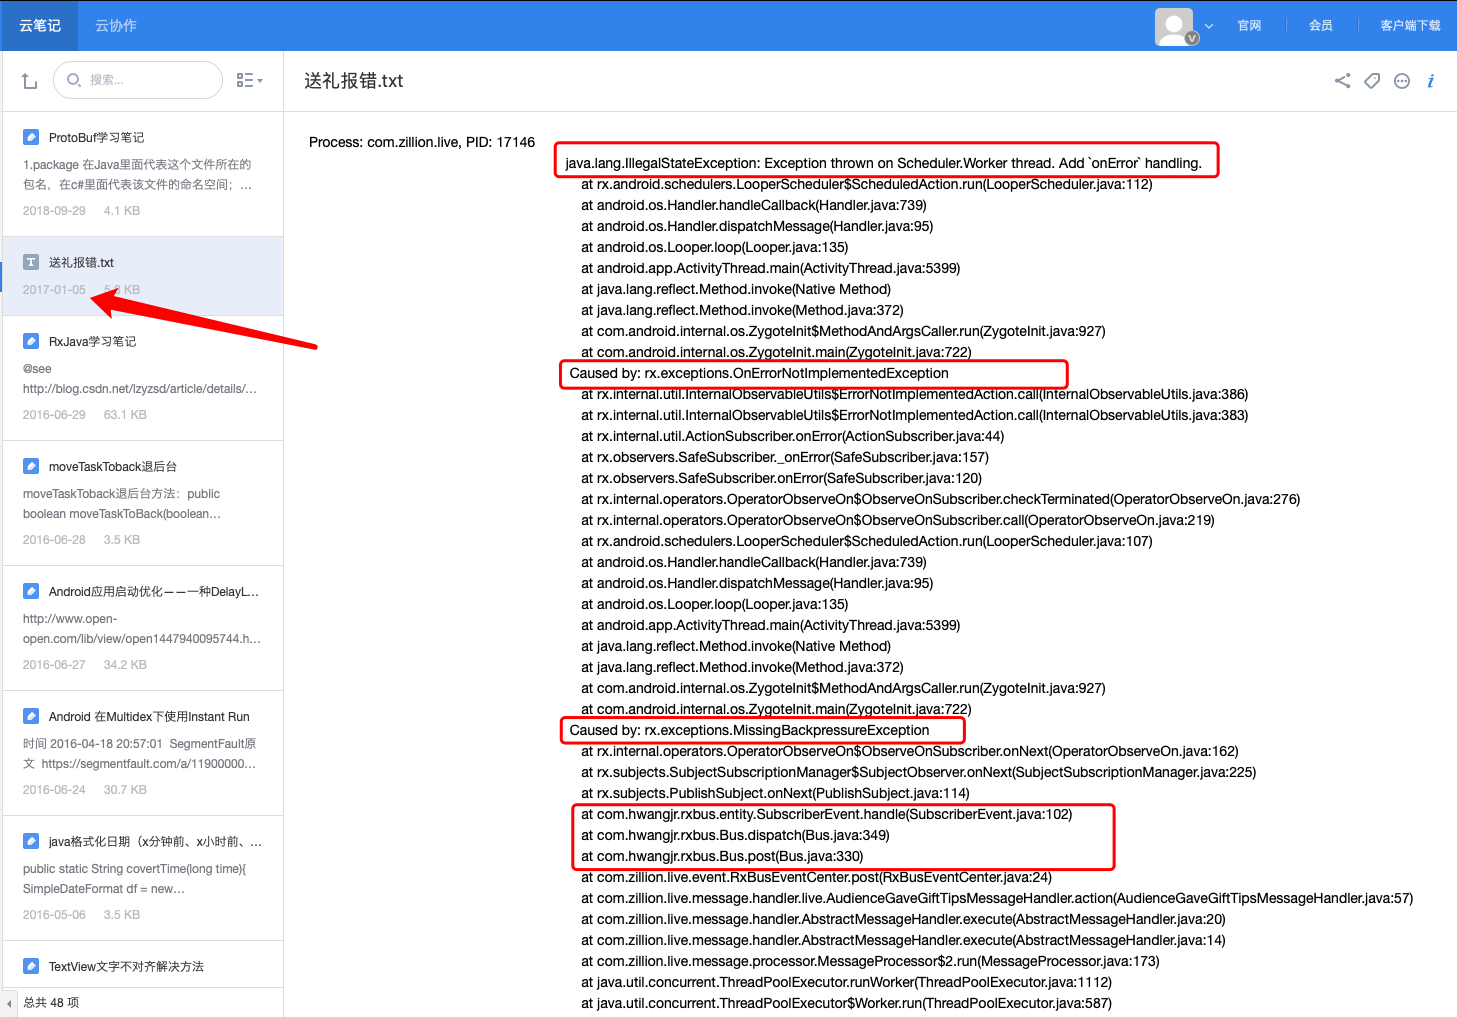
Task: Click the note title 送礼报错.txt
Action: (354, 81)
